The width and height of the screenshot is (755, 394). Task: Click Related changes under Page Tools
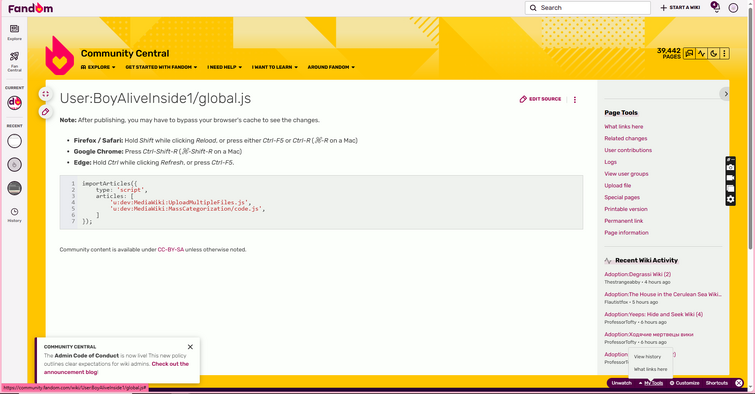625,138
